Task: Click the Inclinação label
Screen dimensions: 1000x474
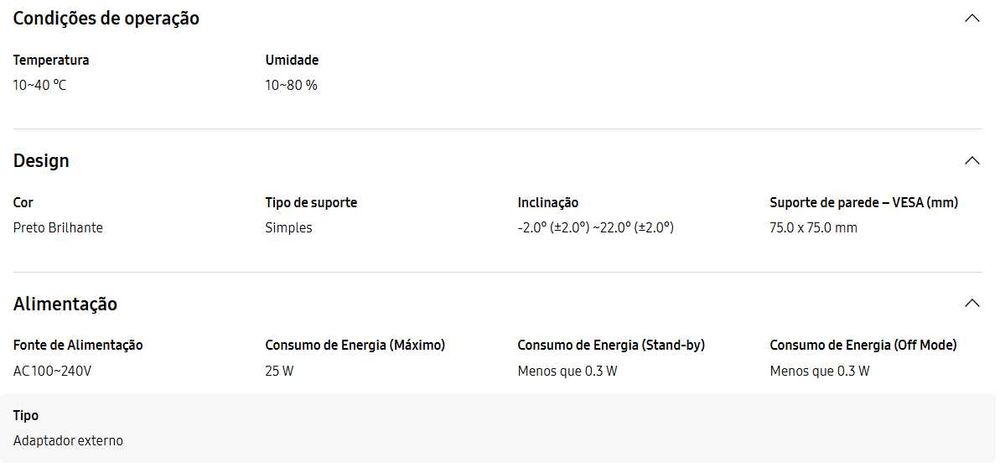Action: point(548,202)
